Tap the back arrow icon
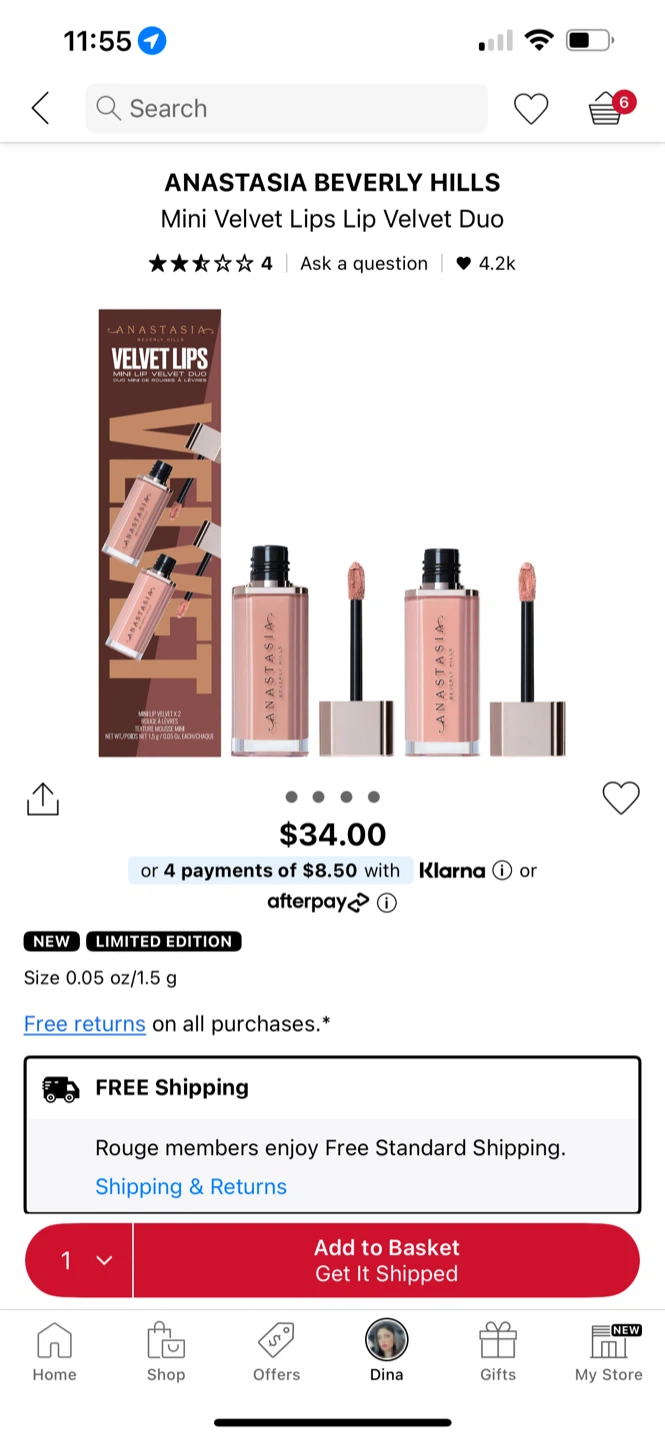The image size is (665, 1440). [40, 108]
